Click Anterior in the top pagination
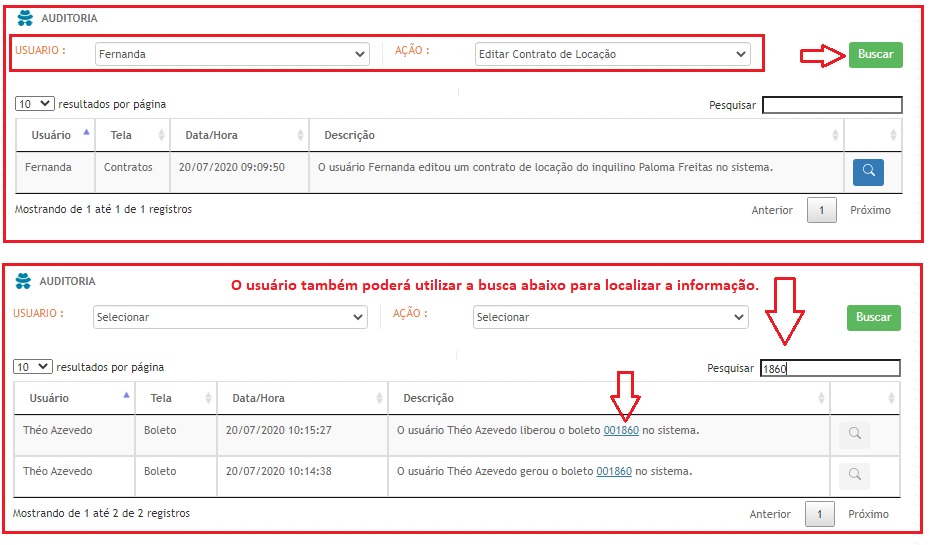932x545 pixels. (x=771, y=210)
